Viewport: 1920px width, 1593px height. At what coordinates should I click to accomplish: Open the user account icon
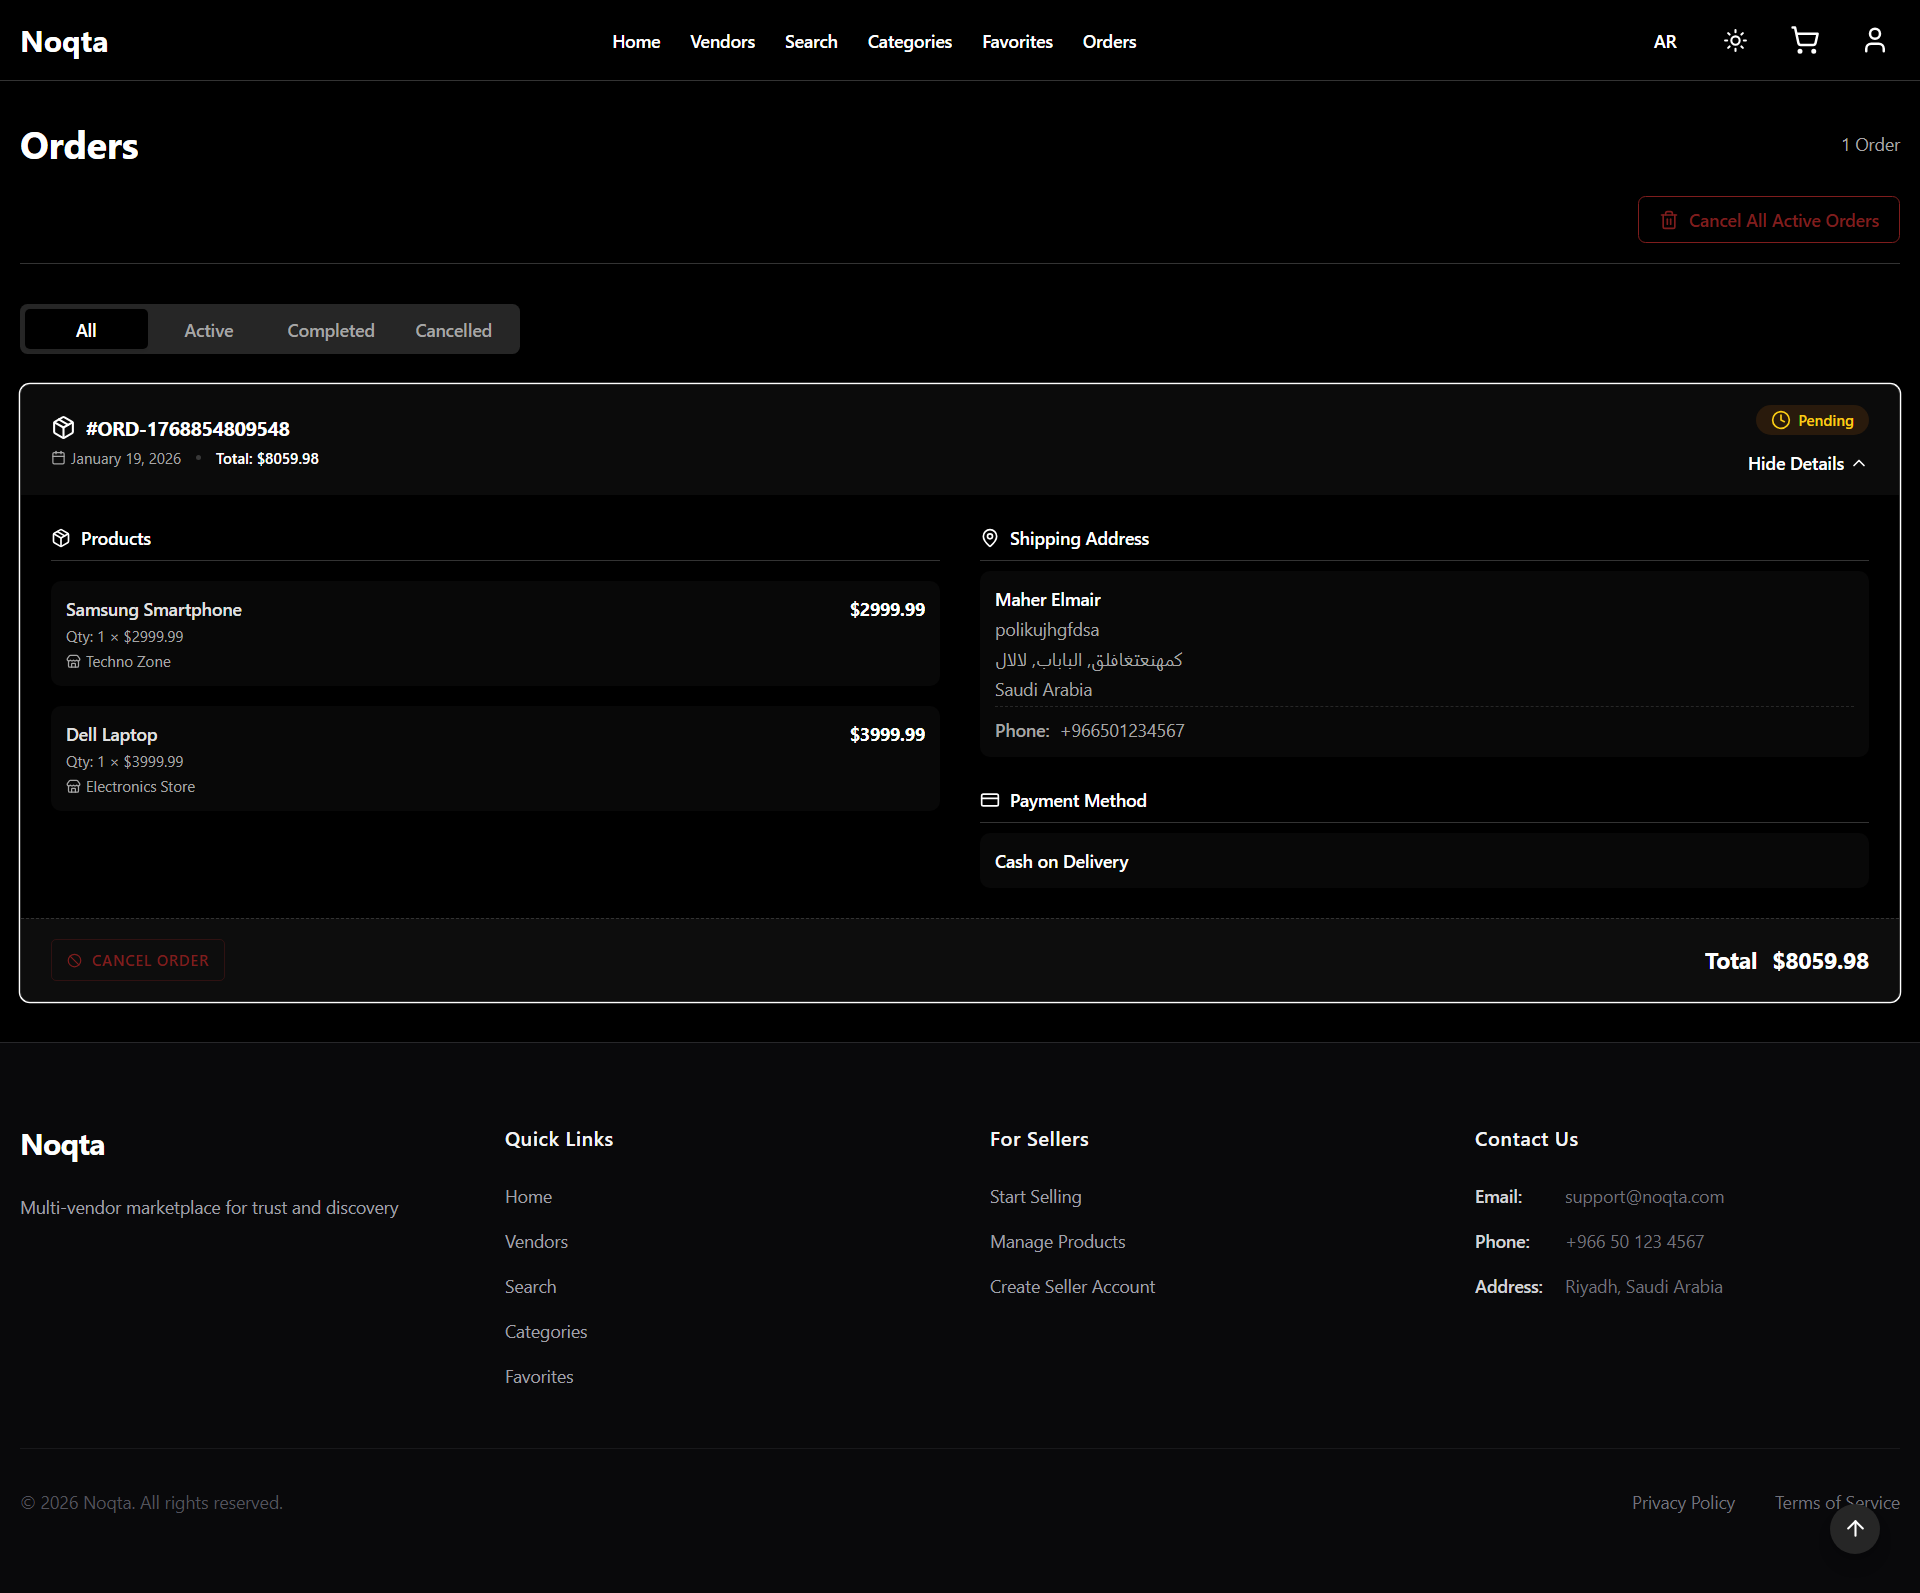(x=1875, y=41)
